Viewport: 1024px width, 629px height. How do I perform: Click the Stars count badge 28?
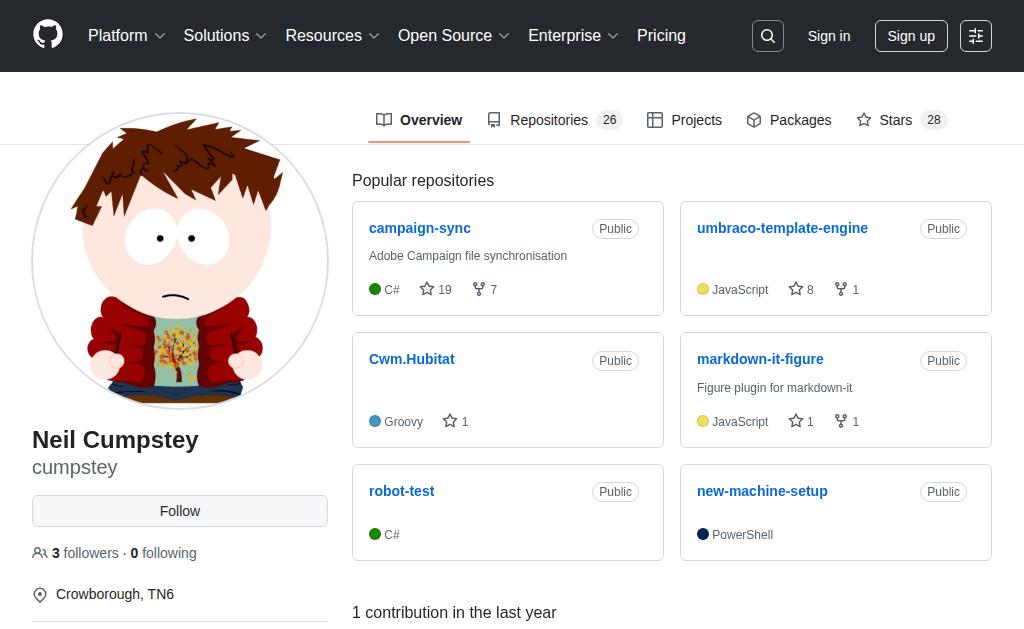tap(934, 120)
